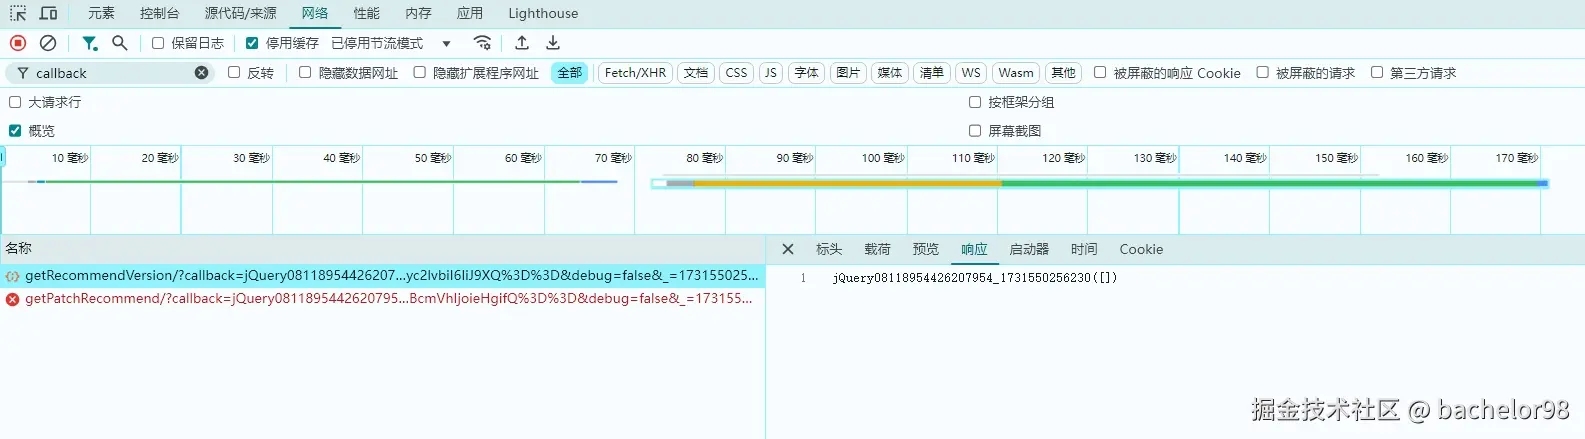Clear the callback filter text
This screenshot has width=1585, height=439.
202,73
